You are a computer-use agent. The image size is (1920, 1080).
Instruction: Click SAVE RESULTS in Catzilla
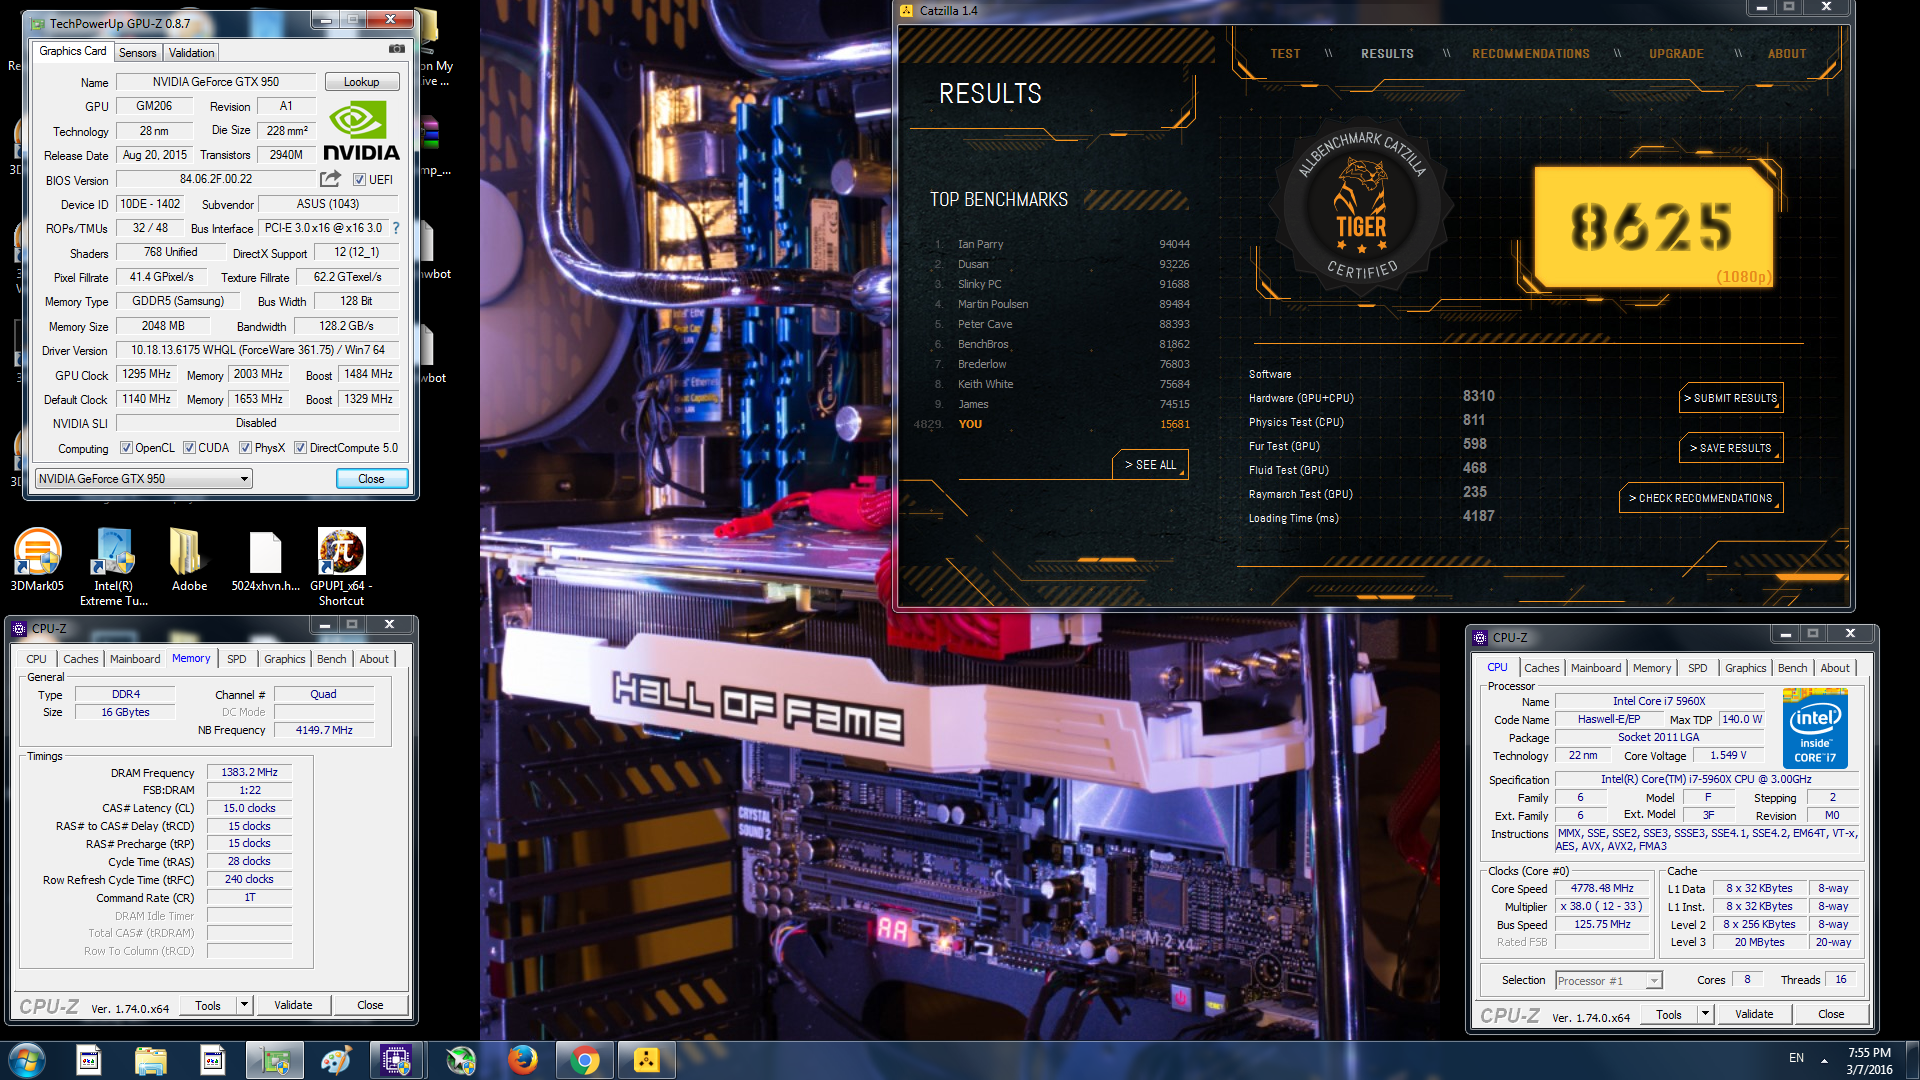coord(1731,448)
